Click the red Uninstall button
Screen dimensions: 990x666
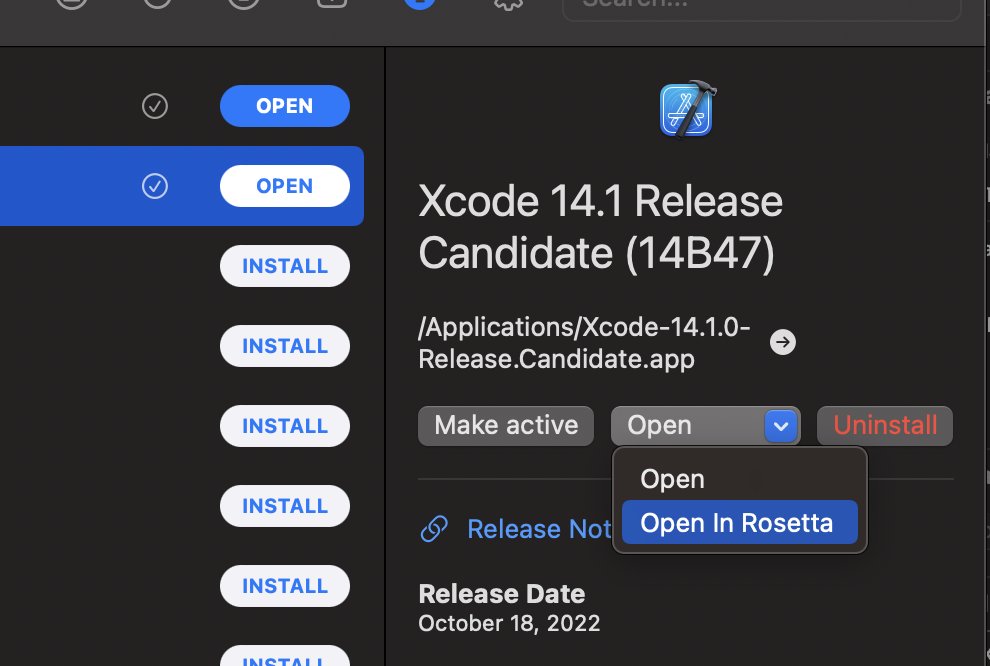click(885, 425)
